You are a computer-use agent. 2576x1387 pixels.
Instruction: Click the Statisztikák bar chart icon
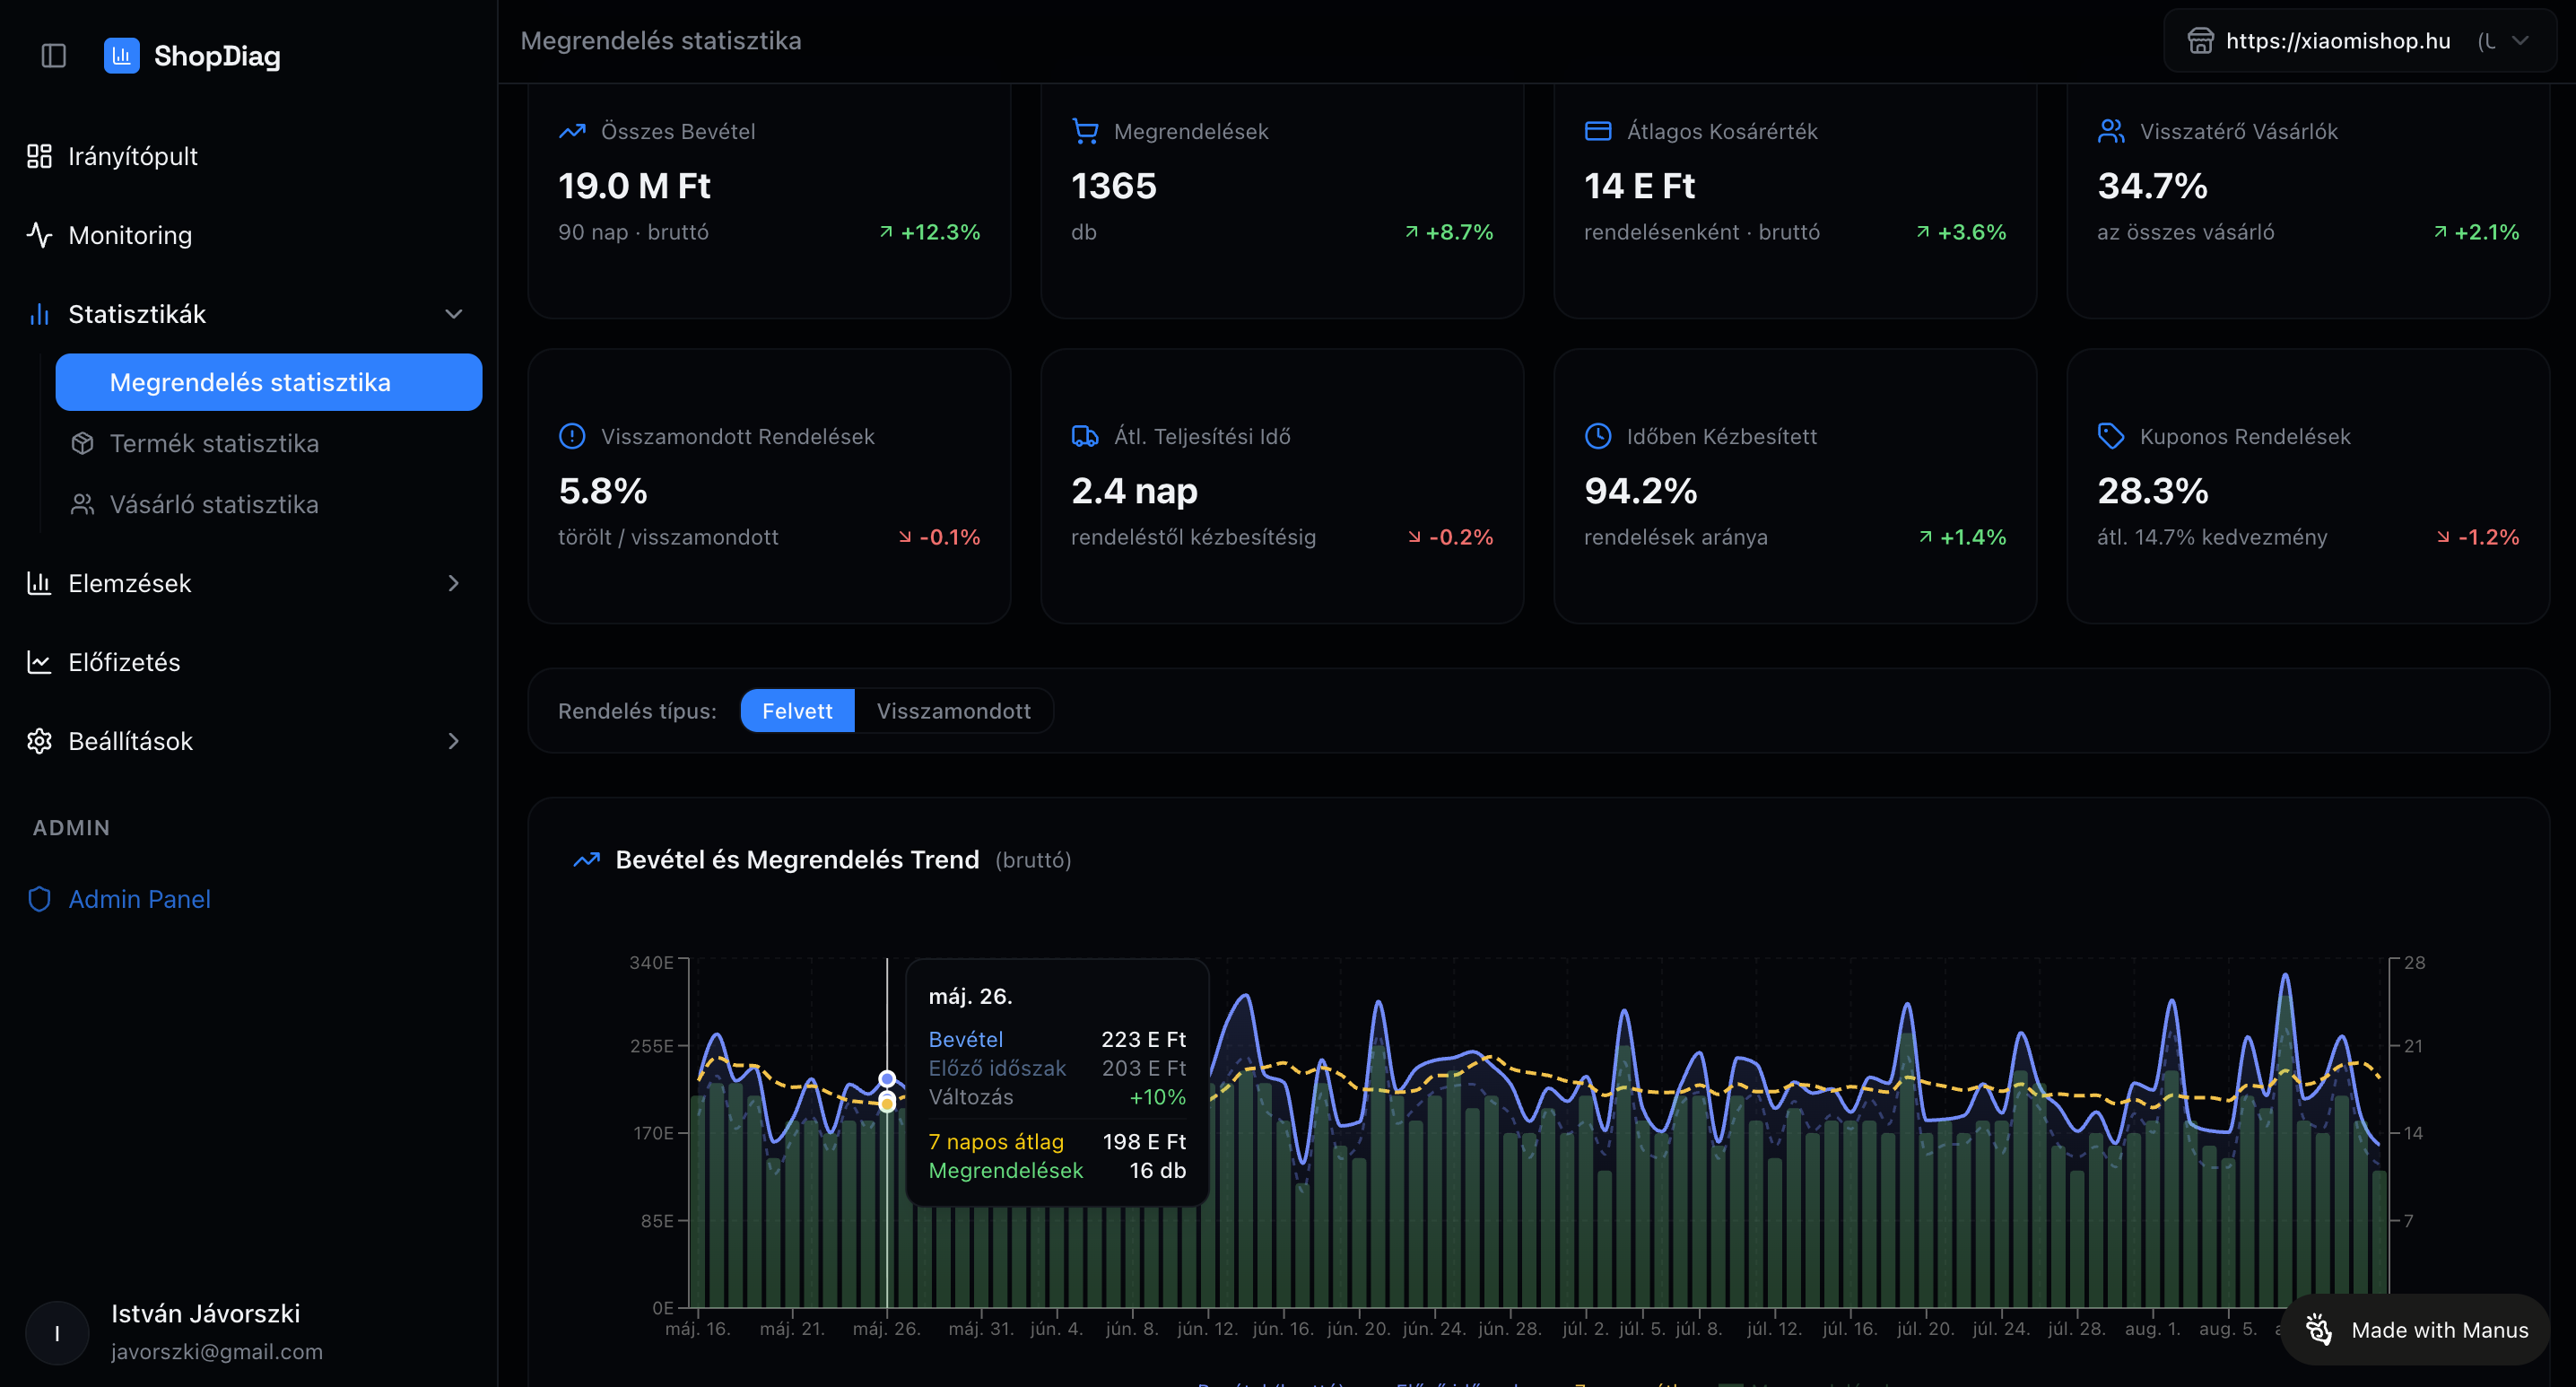(39, 314)
